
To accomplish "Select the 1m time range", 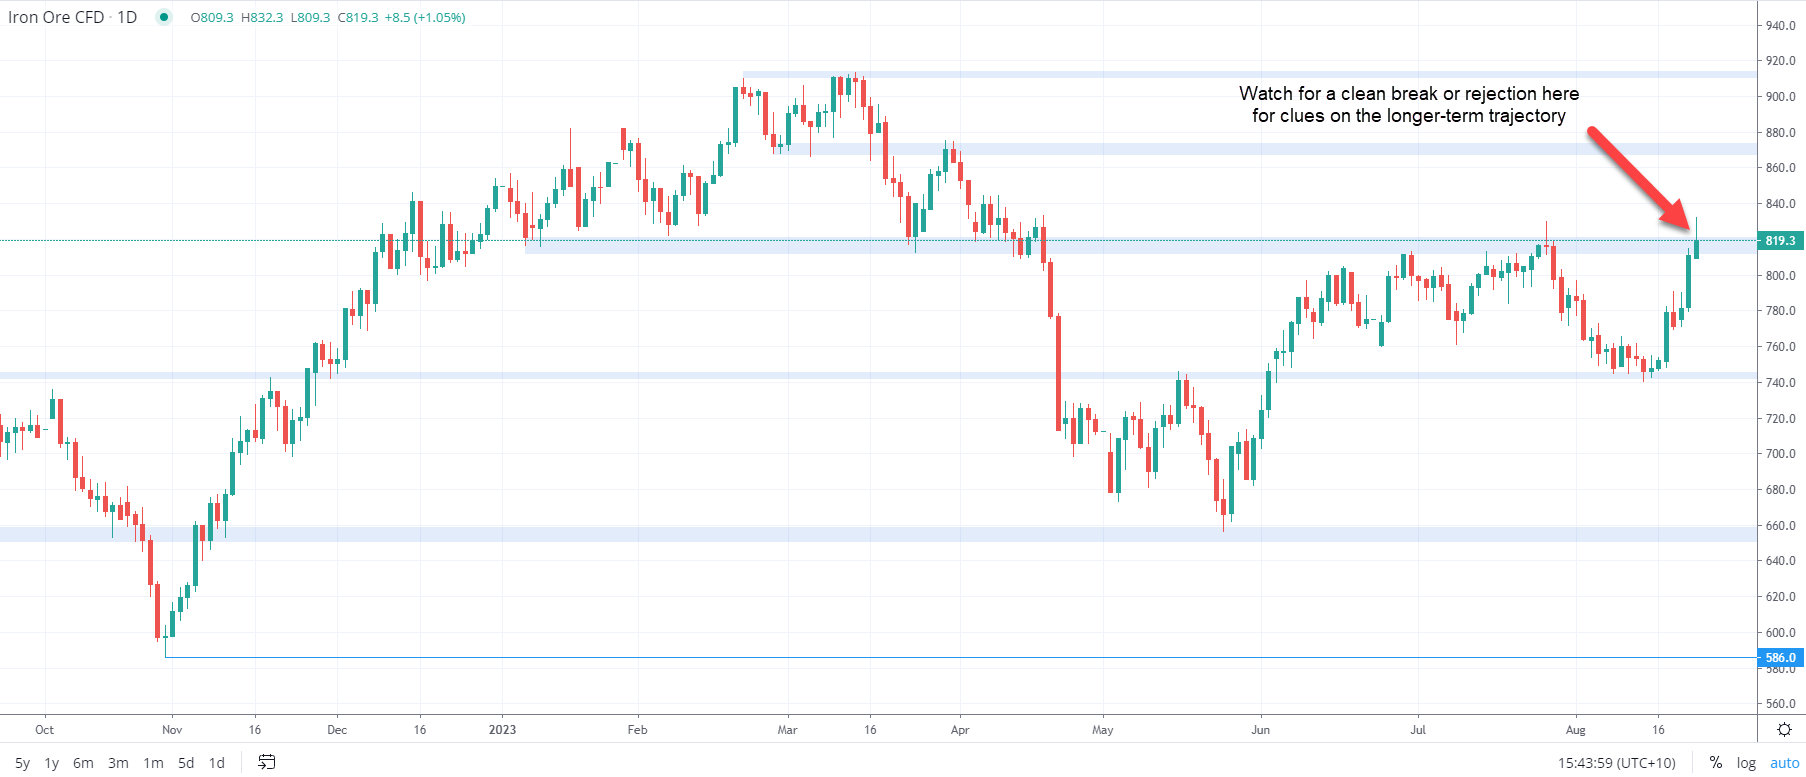I will [153, 763].
